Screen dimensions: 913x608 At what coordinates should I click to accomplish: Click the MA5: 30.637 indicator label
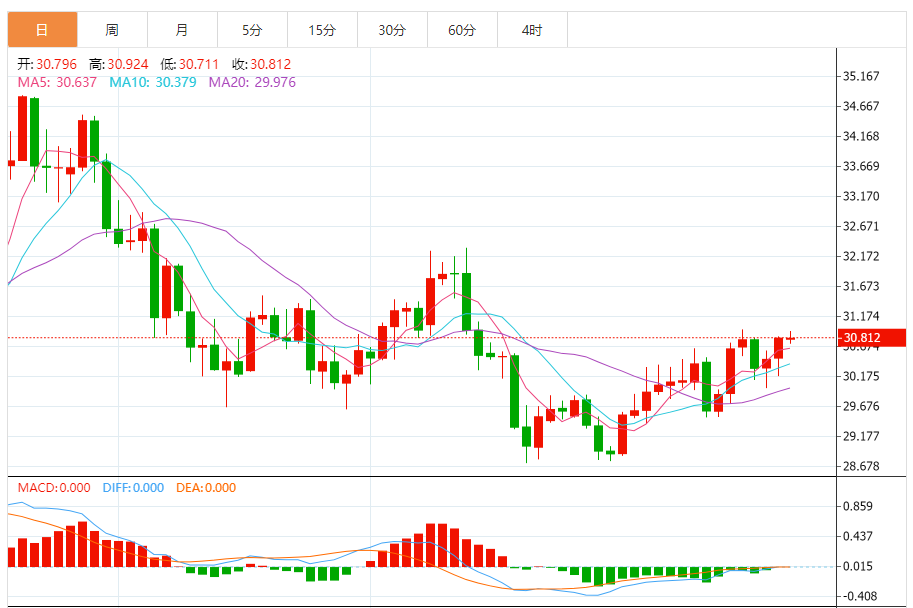(57, 82)
